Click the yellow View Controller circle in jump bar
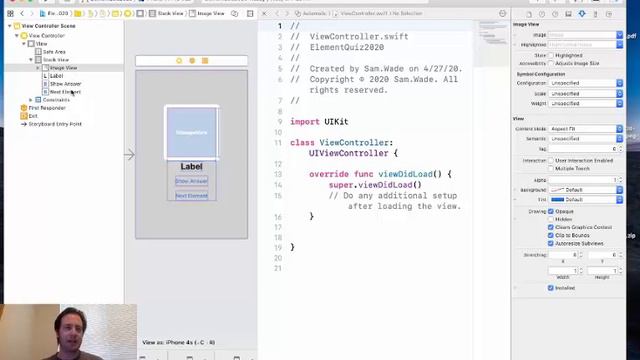Image resolution: width=640 pixels, height=360 pixels. (x=128, y=13)
